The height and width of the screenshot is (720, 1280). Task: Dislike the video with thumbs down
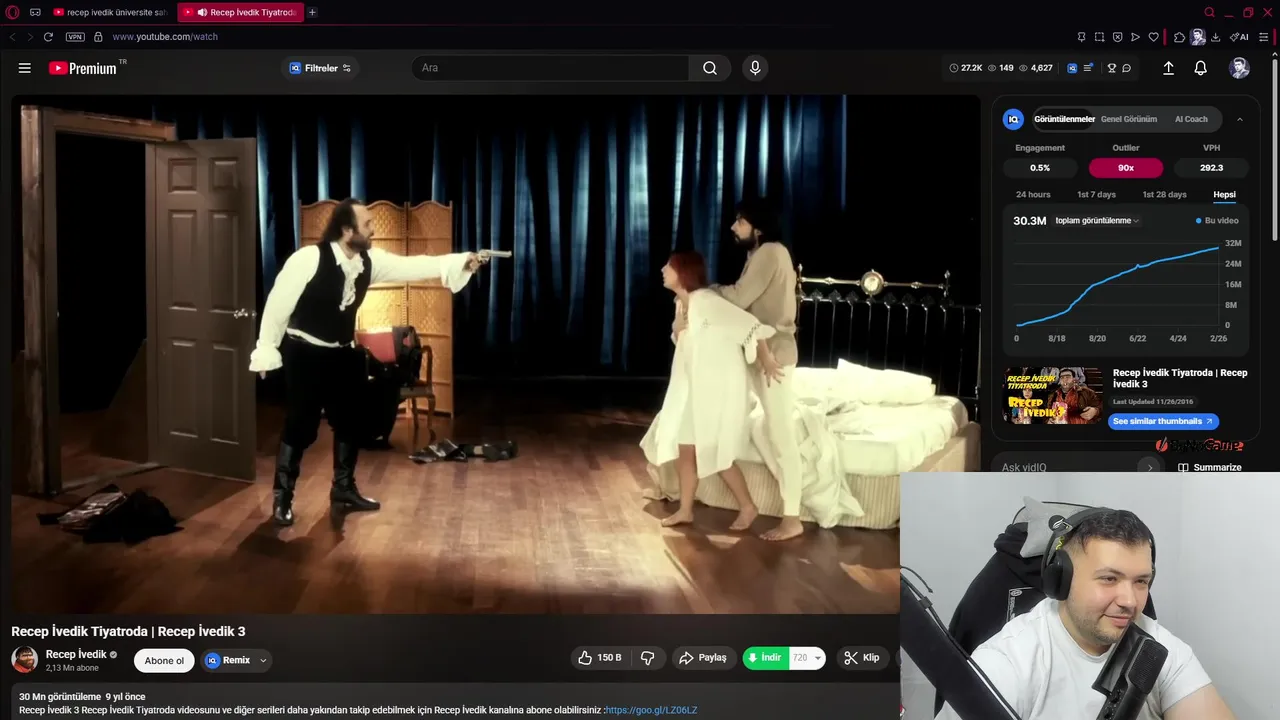click(648, 658)
